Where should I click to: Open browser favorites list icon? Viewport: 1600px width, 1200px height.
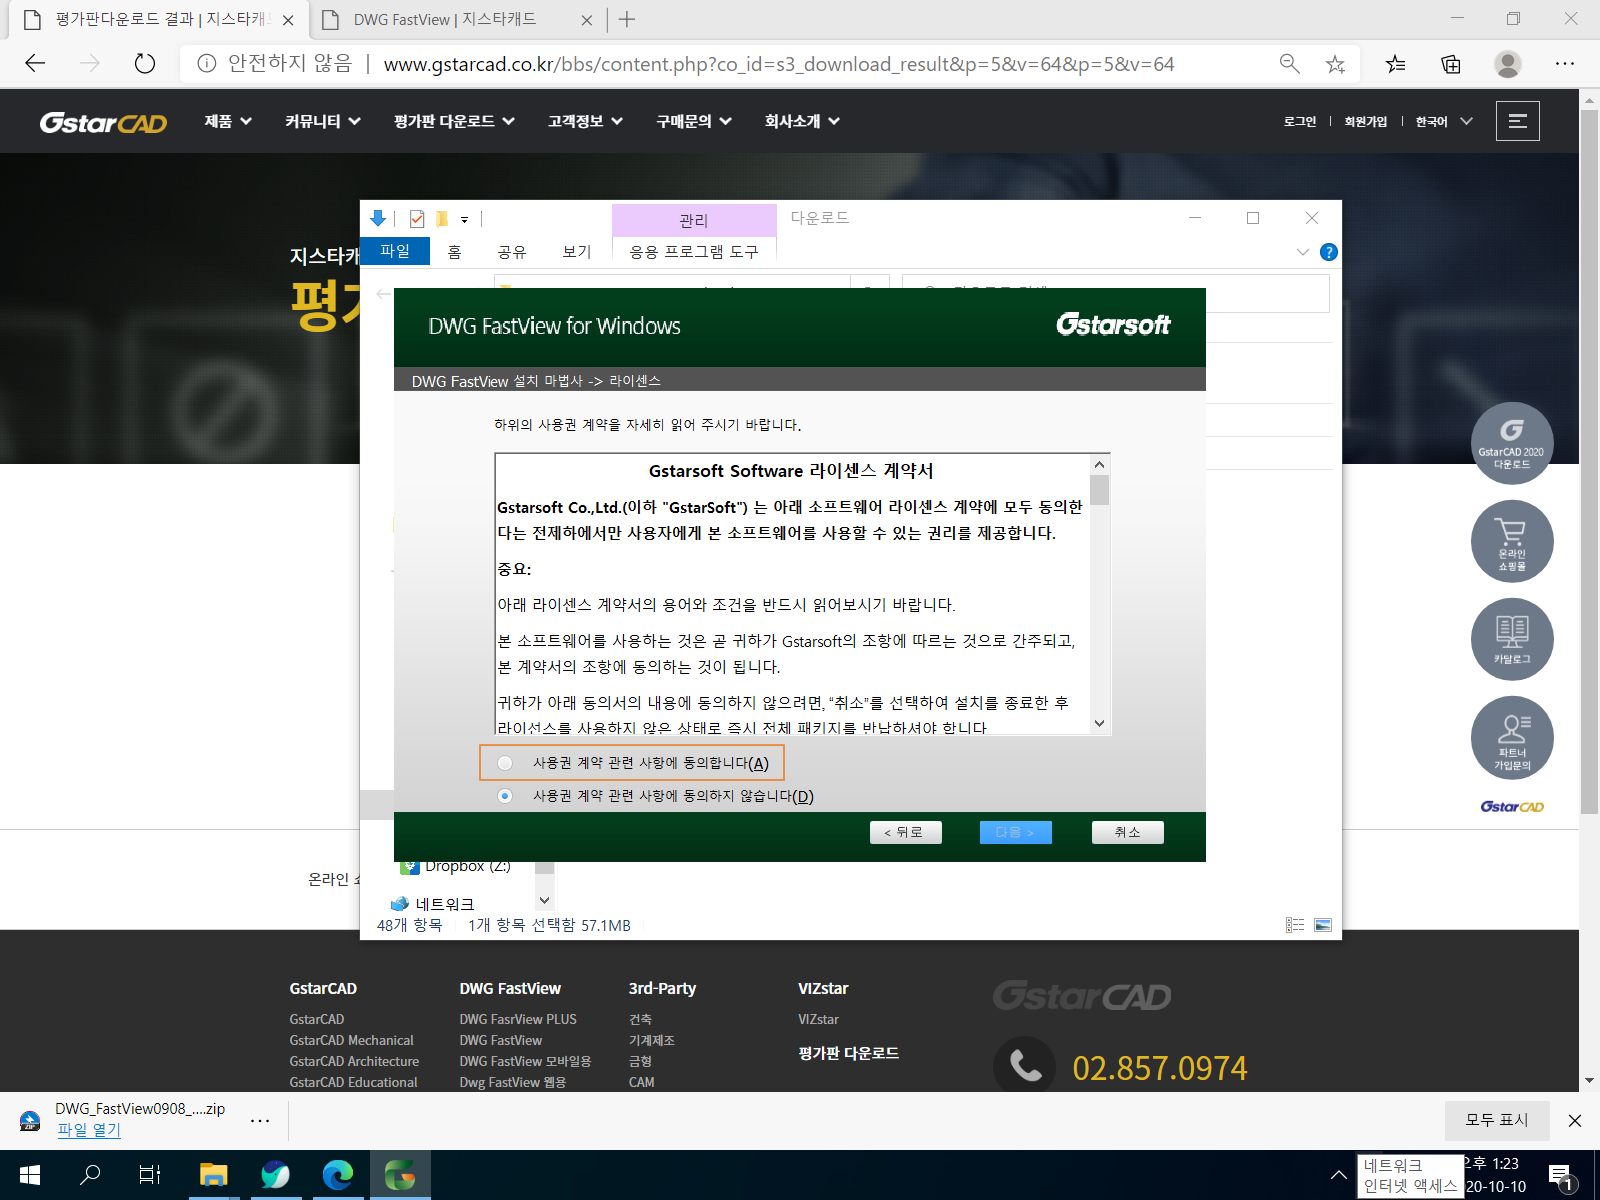[x=1396, y=64]
